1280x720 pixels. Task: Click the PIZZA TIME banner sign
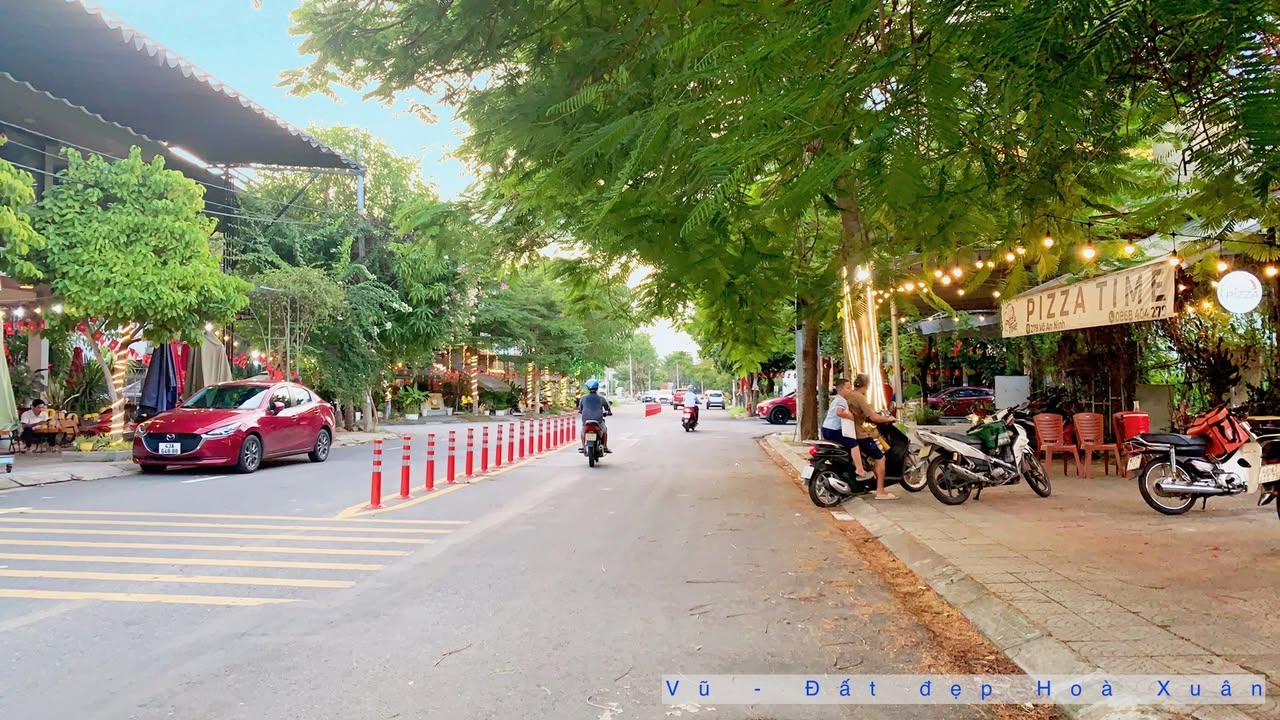pos(1088,297)
